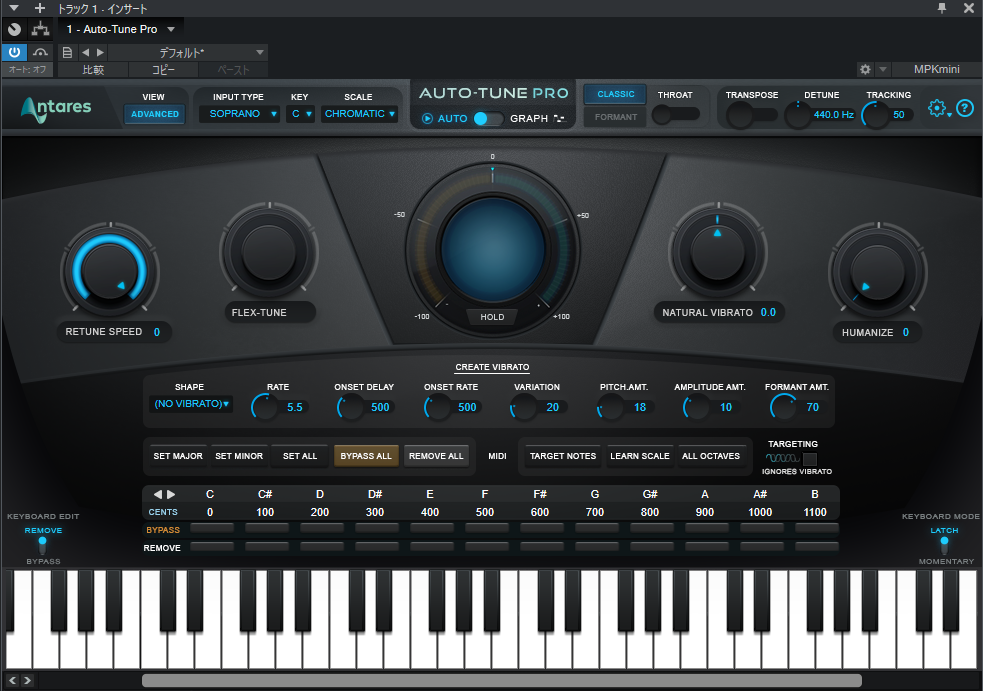Open the preset name dropdown
The image size is (983, 691).
[188, 52]
